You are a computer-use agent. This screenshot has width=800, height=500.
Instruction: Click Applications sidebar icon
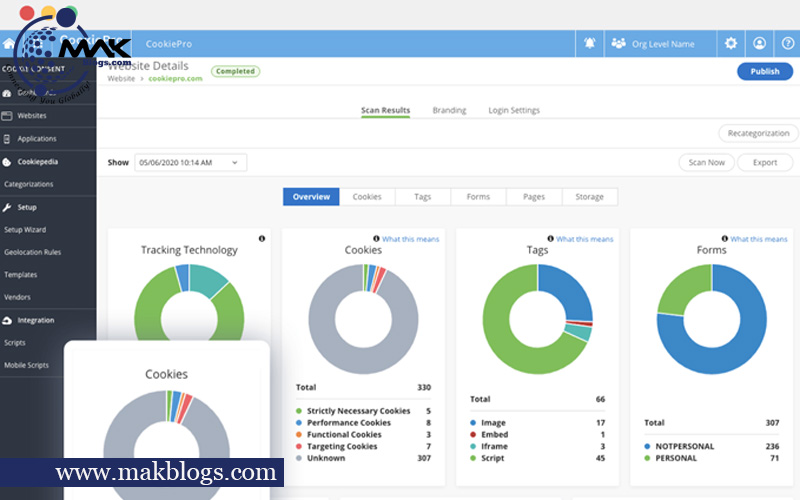(7, 139)
